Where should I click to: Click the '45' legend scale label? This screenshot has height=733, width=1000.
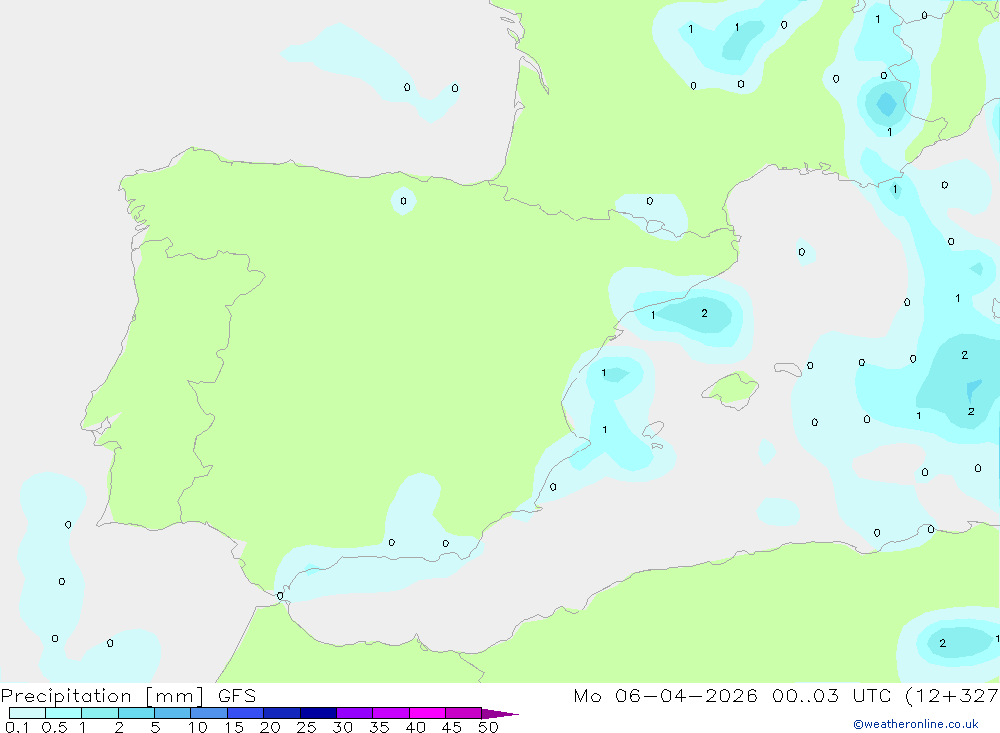[x=452, y=727]
